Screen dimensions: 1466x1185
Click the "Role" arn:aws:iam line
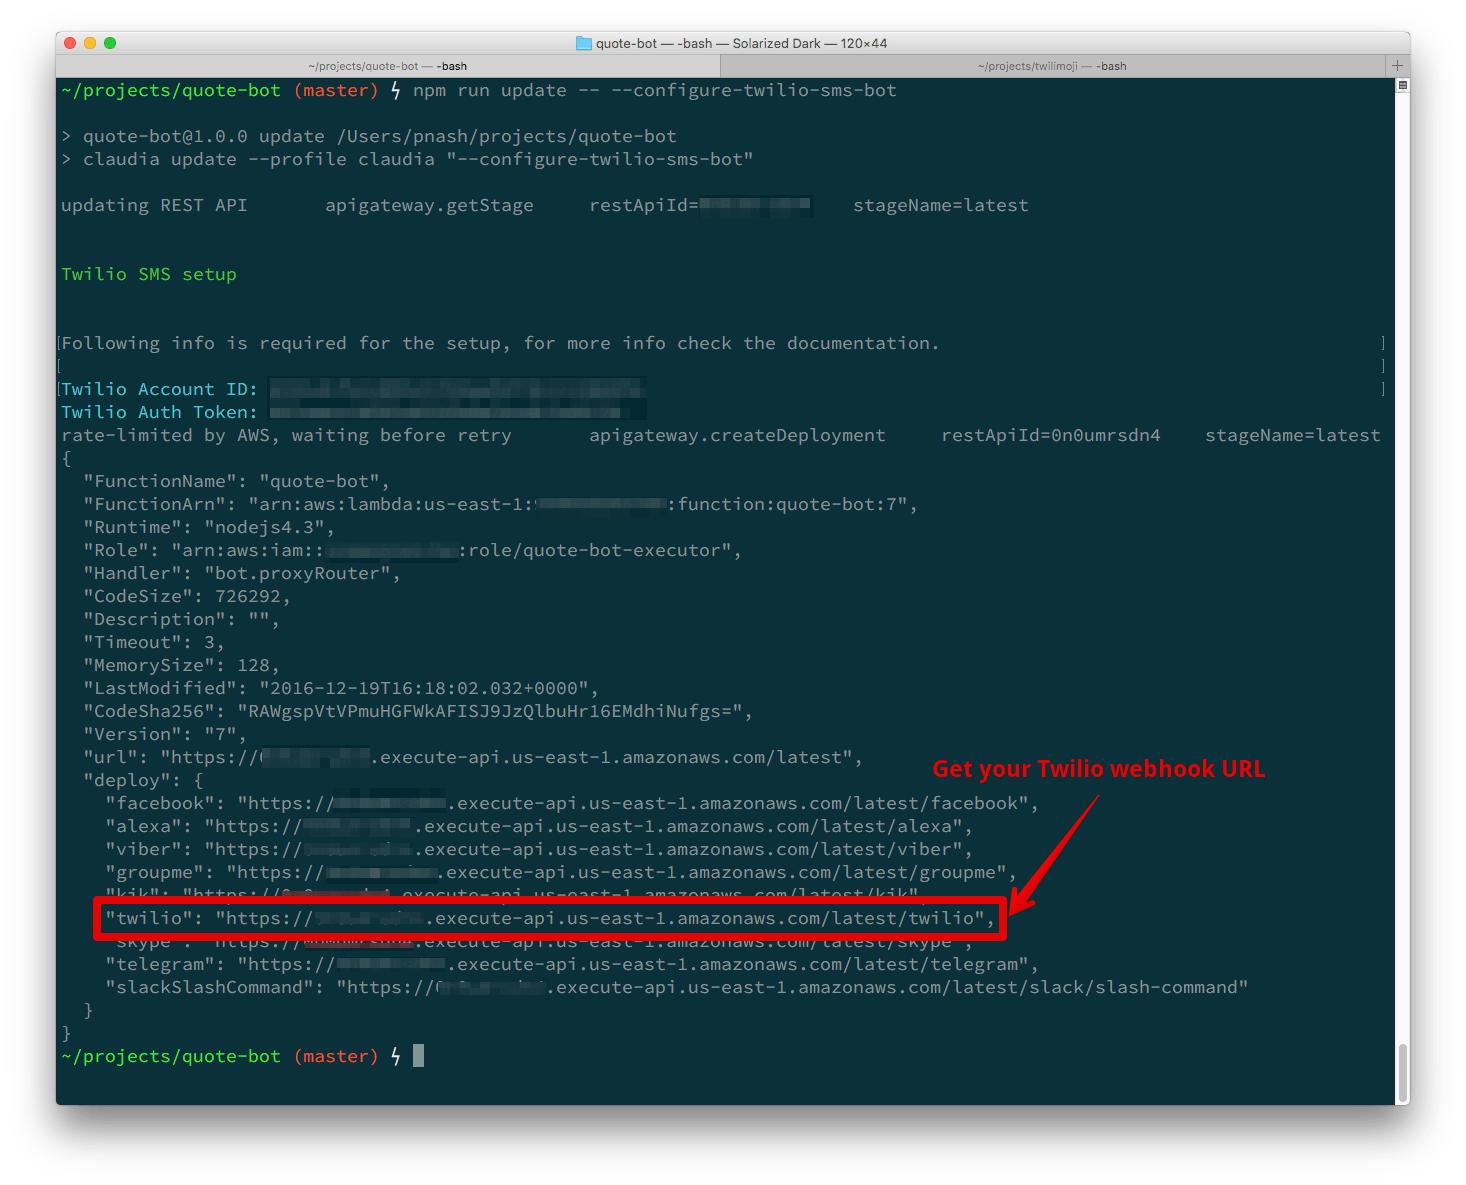413,550
